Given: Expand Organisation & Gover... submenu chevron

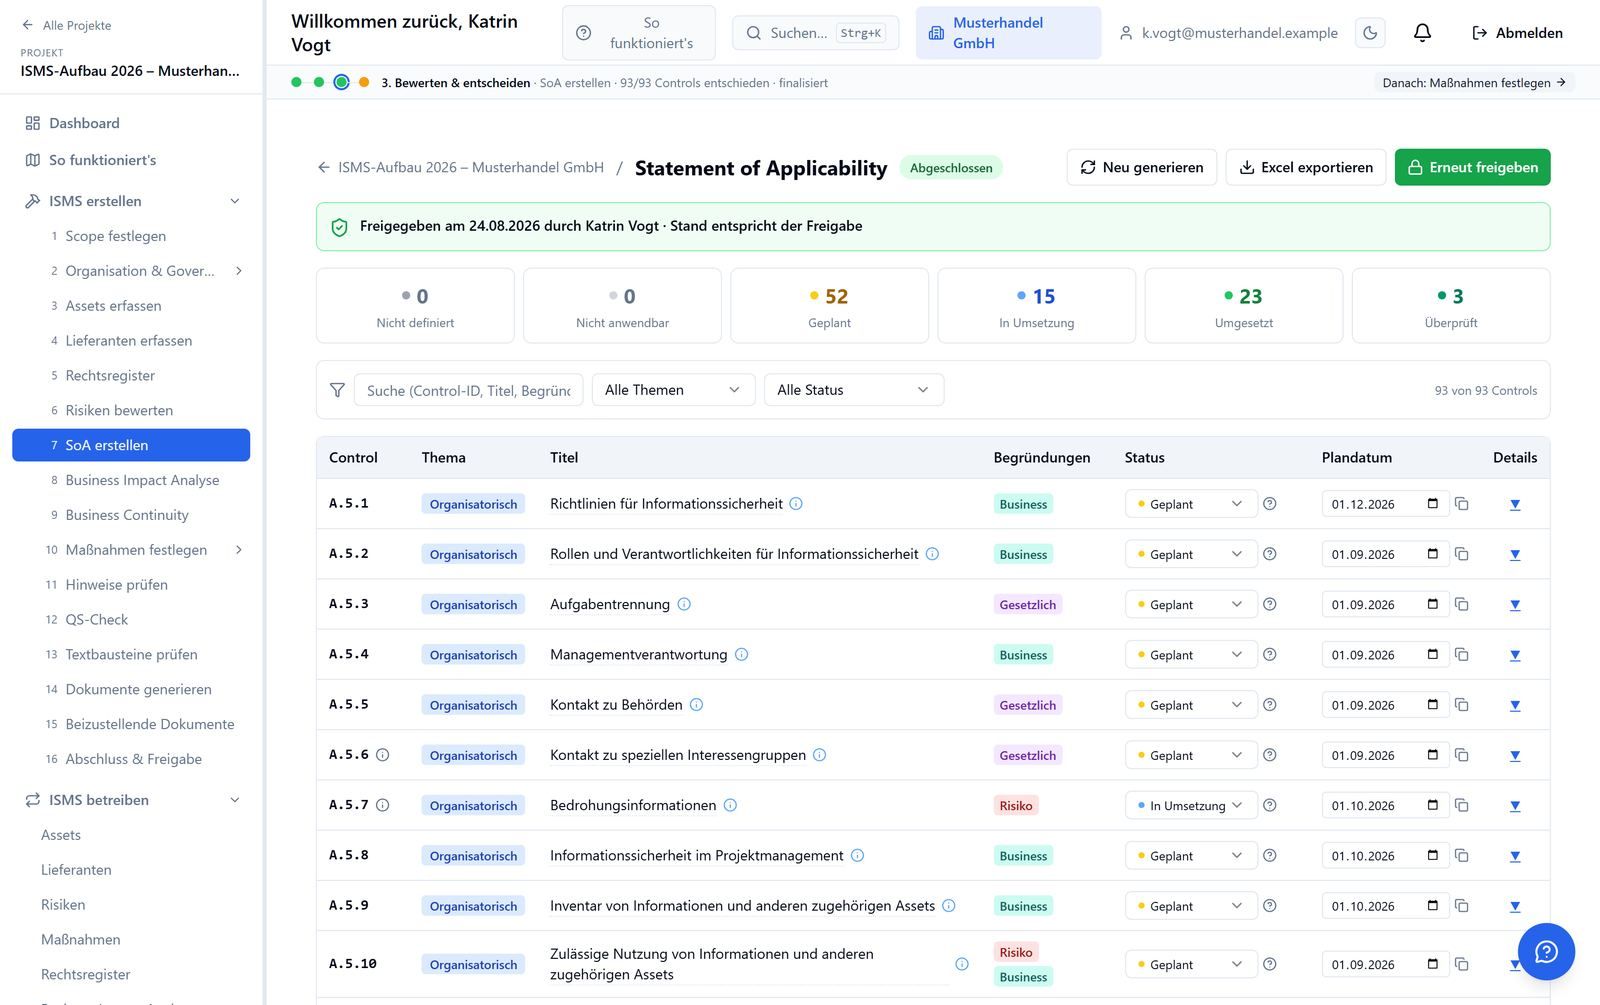Looking at the screenshot, I should [x=239, y=271].
